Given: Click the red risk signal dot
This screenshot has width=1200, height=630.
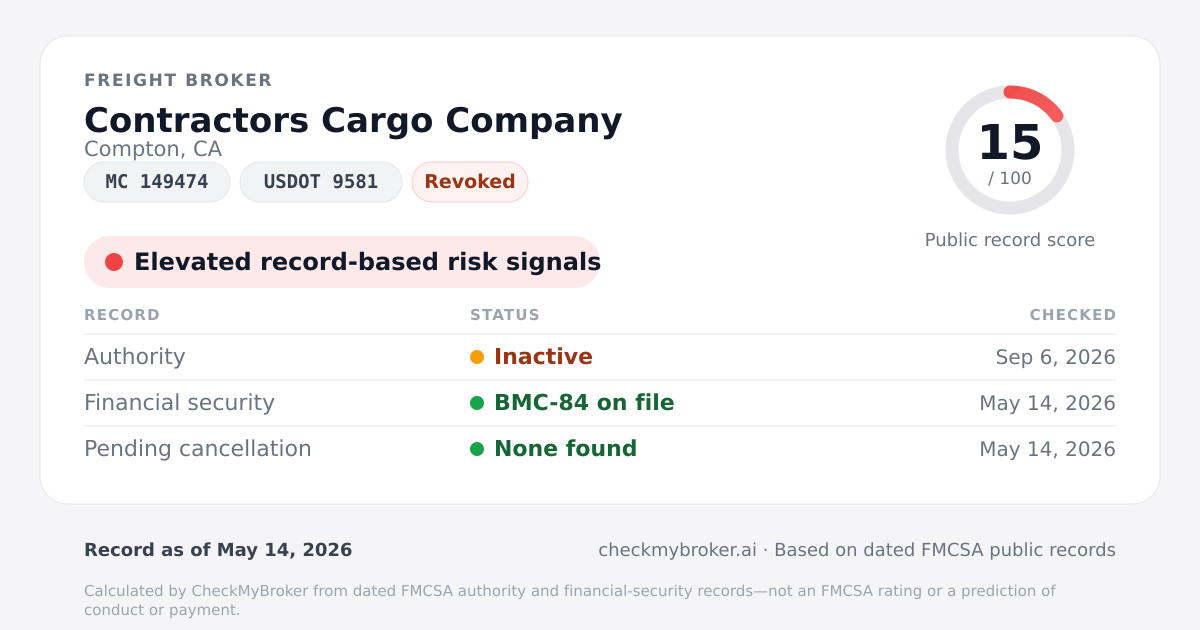Looking at the screenshot, I should click(x=114, y=262).
